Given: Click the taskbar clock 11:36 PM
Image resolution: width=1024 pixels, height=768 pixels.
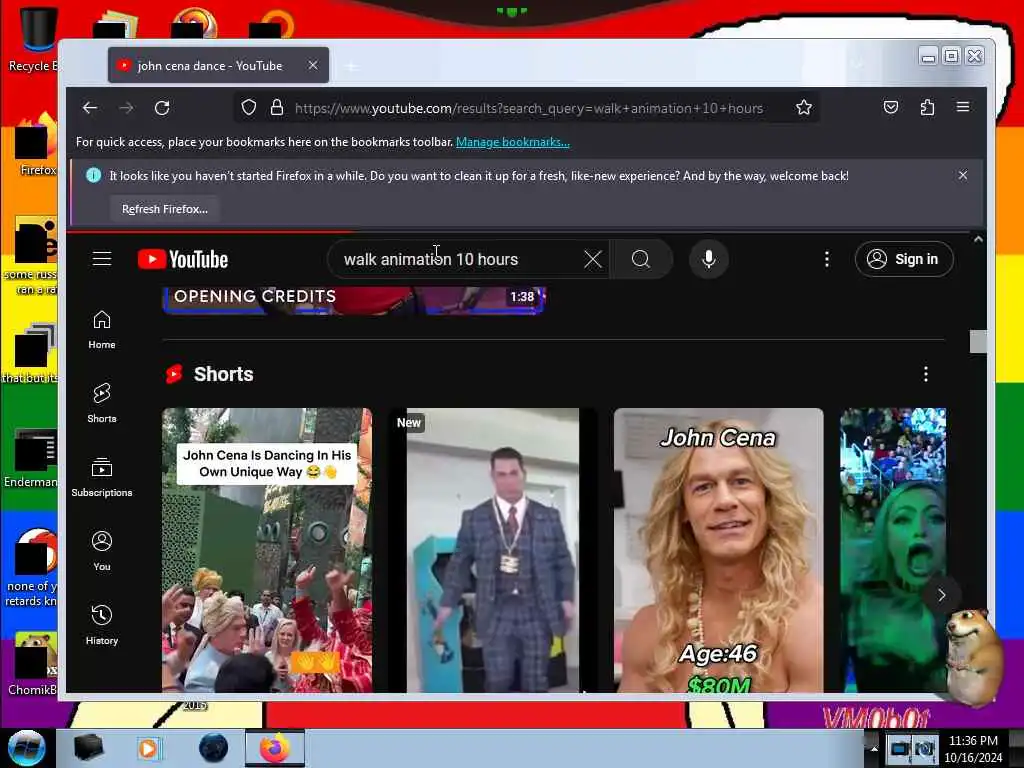Looking at the screenshot, I should pyautogui.click(x=973, y=741).
